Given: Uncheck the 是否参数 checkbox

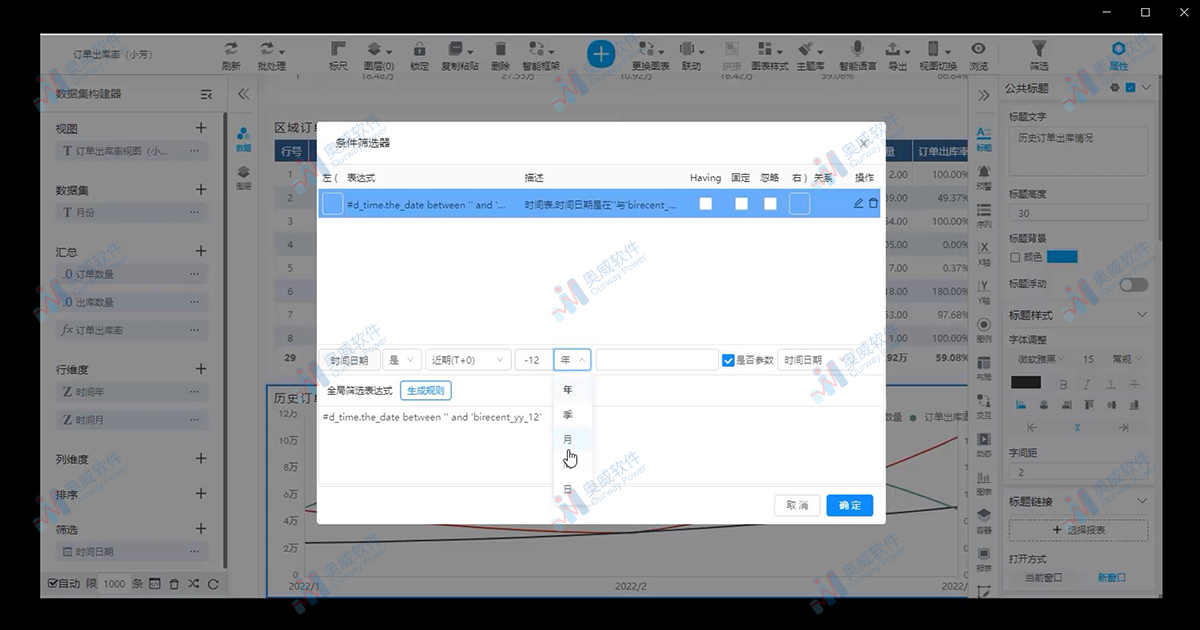Looking at the screenshot, I should pyautogui.click(x=728, y=360).
